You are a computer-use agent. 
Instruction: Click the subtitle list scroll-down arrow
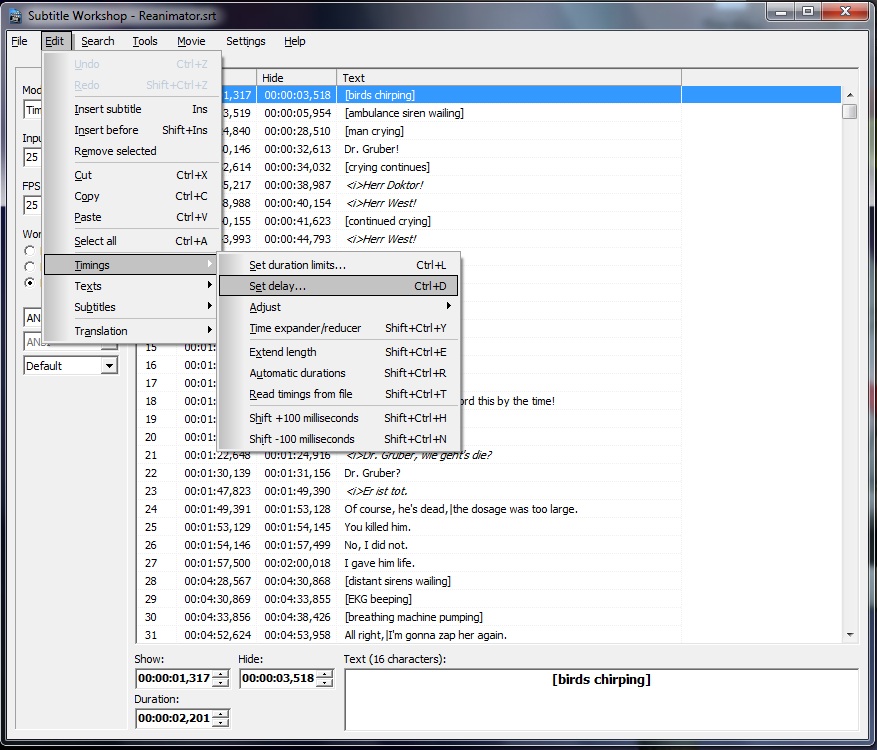tap(850, 635)
